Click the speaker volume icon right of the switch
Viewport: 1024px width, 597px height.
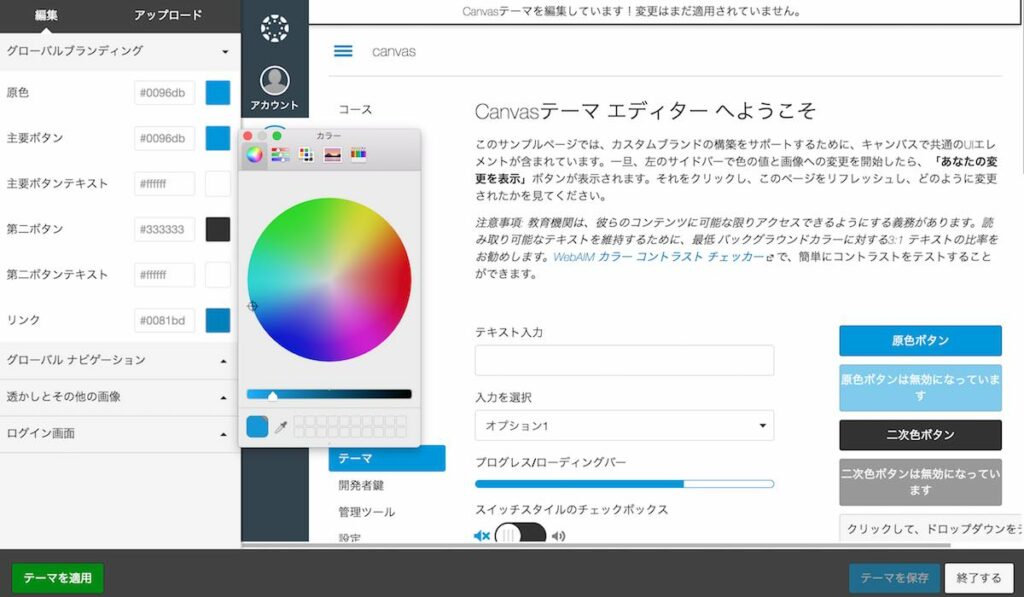tap(558, 536)
